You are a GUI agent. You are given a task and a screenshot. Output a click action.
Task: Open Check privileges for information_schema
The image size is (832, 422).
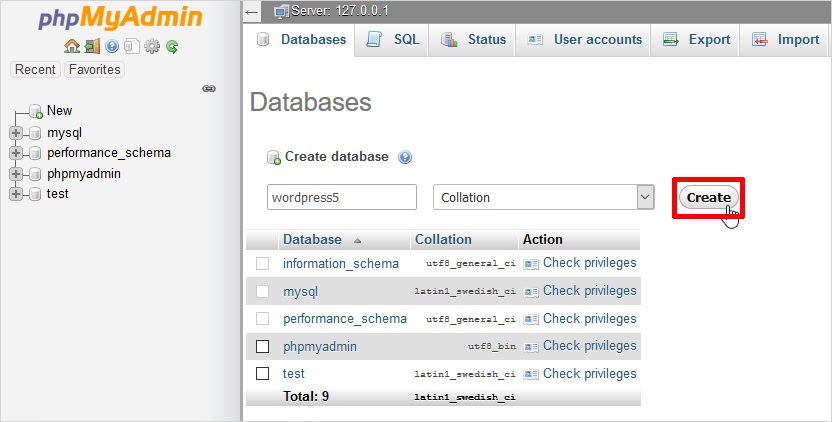(x=589, y=263)
